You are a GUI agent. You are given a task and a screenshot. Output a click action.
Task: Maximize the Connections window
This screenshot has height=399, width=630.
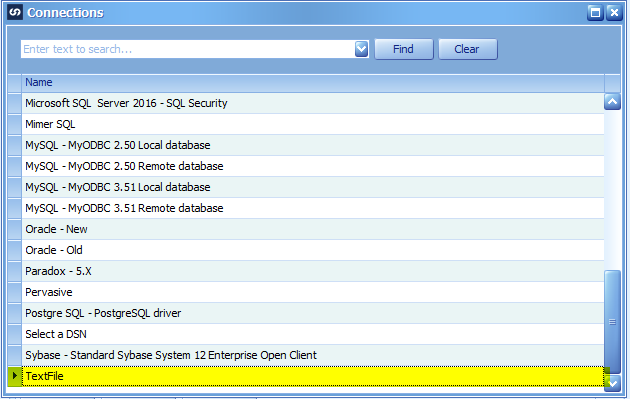595,13
